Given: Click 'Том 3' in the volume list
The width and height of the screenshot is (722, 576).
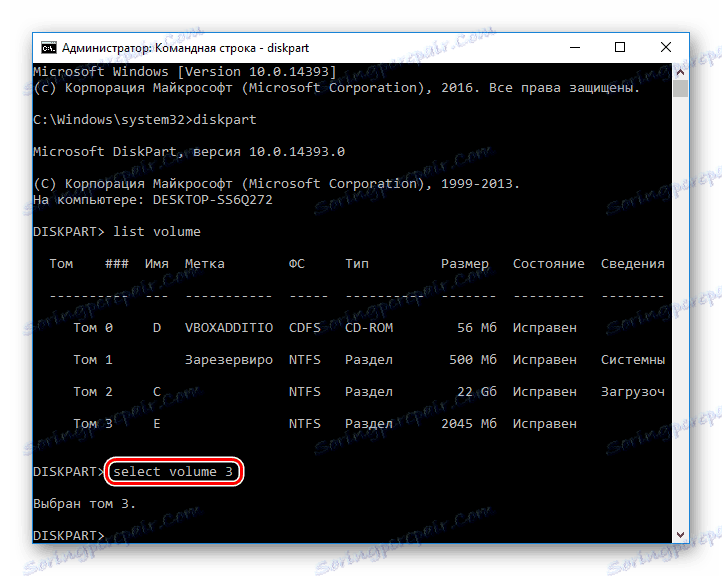Looking at the screenshot, I should 93,424.
